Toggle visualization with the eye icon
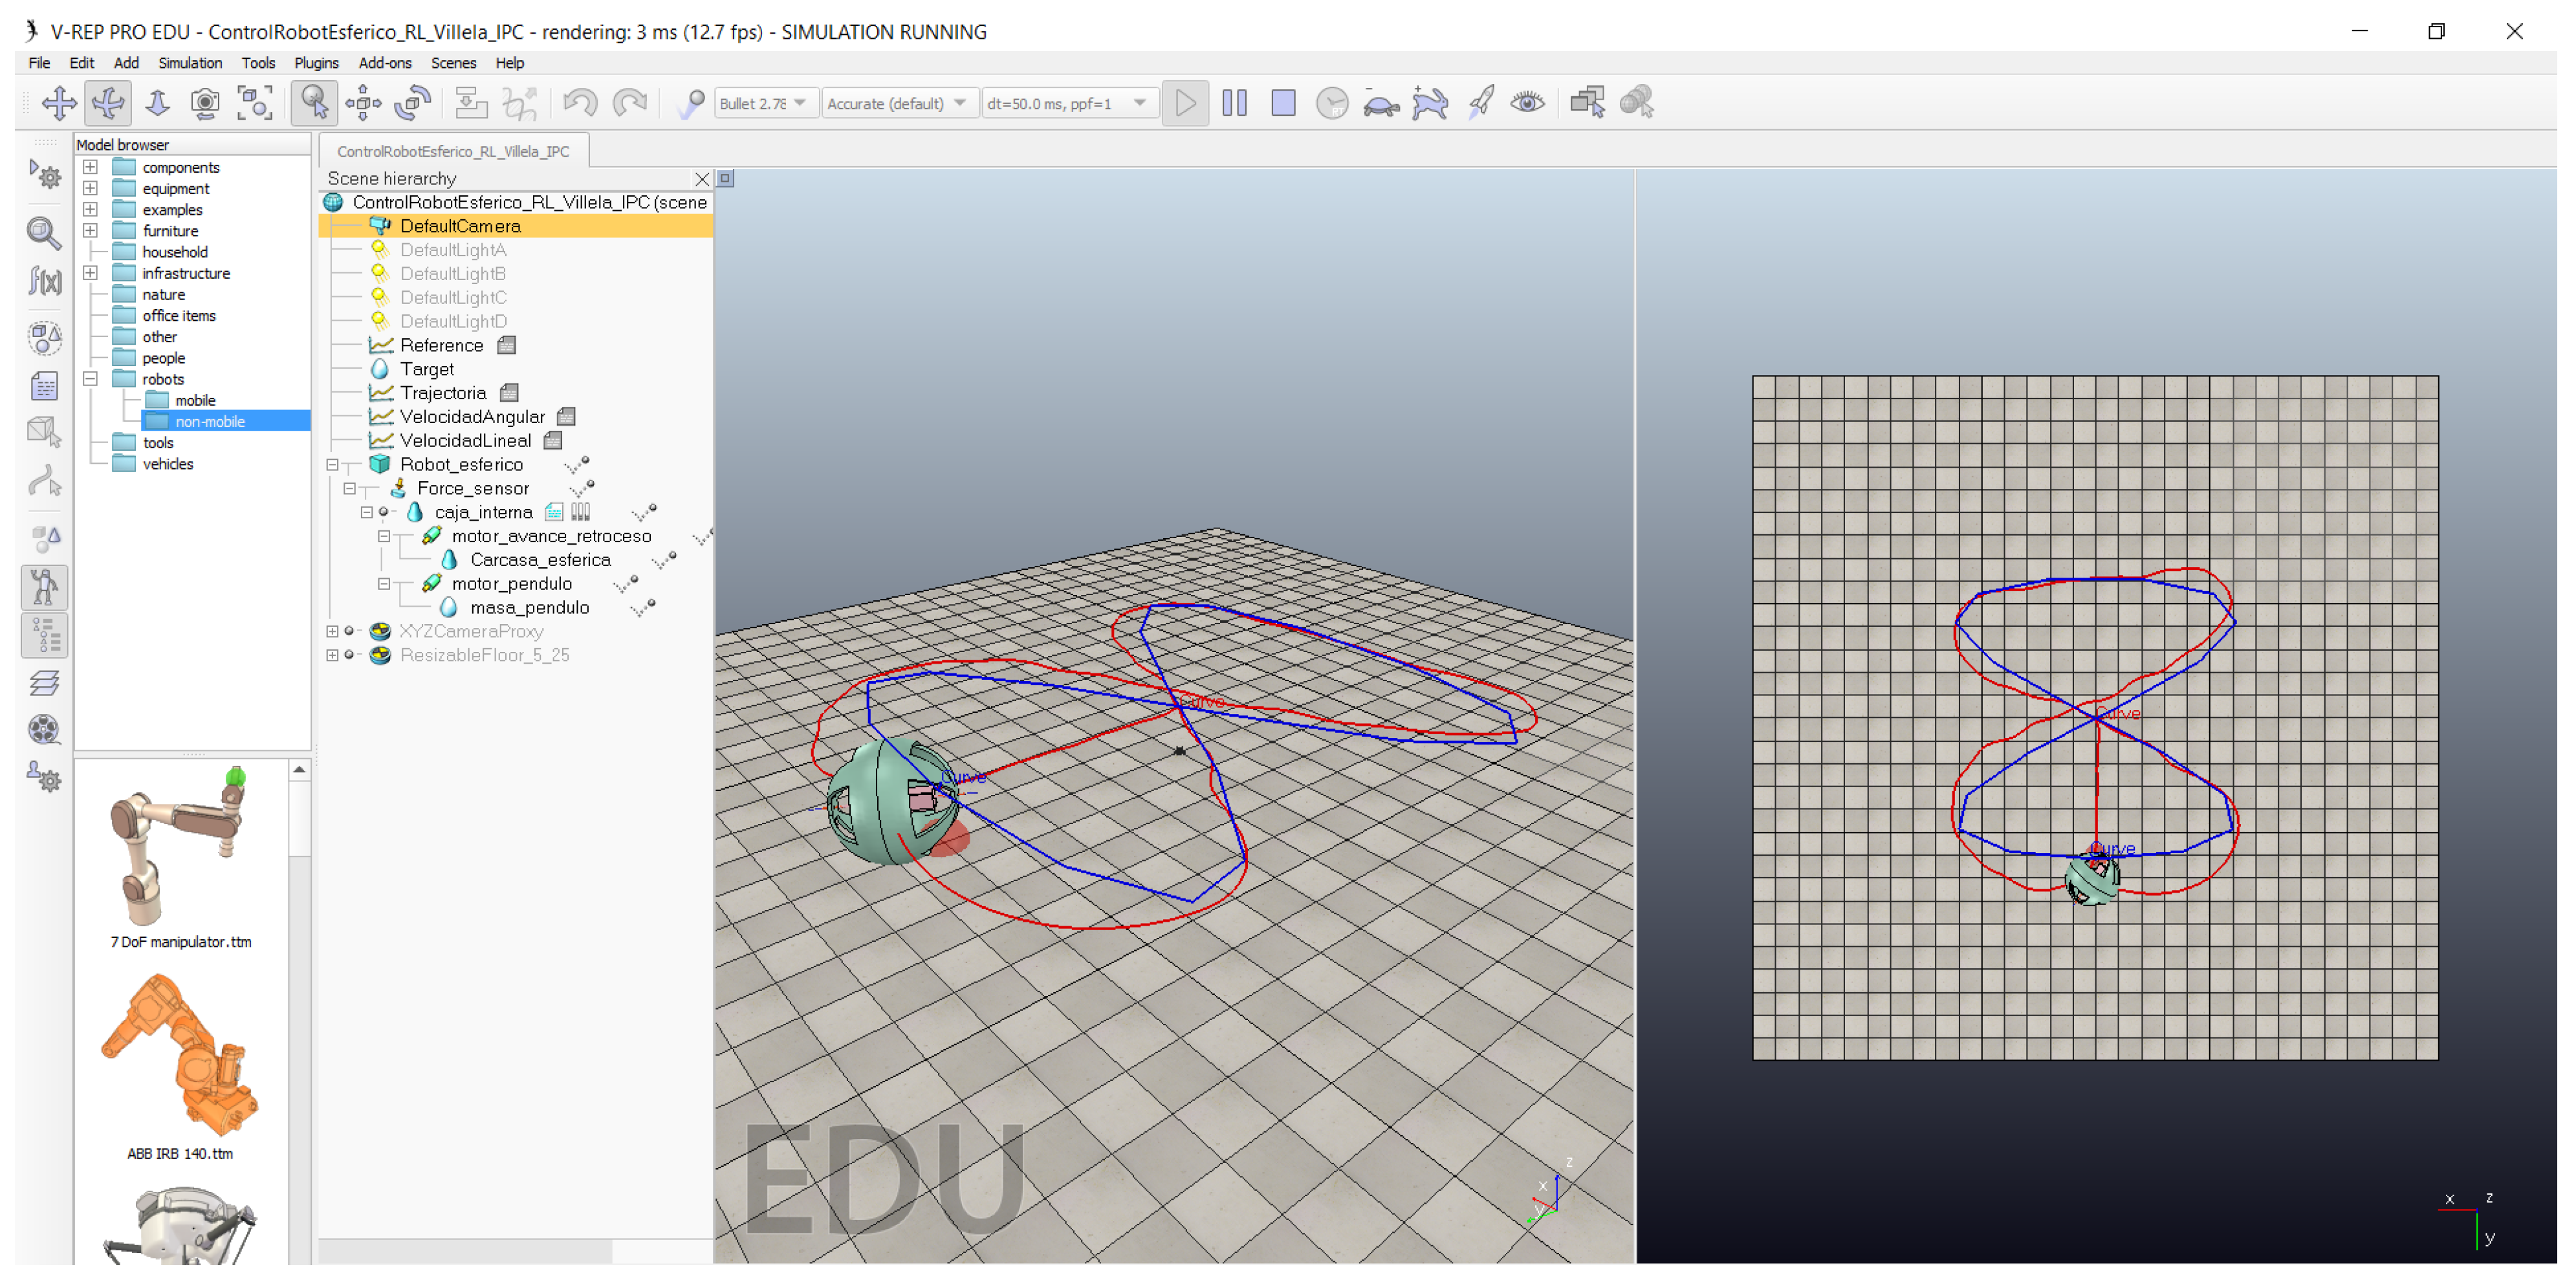The width and height of the screenshot is (2576, 1282). [x=1527, y=103]
